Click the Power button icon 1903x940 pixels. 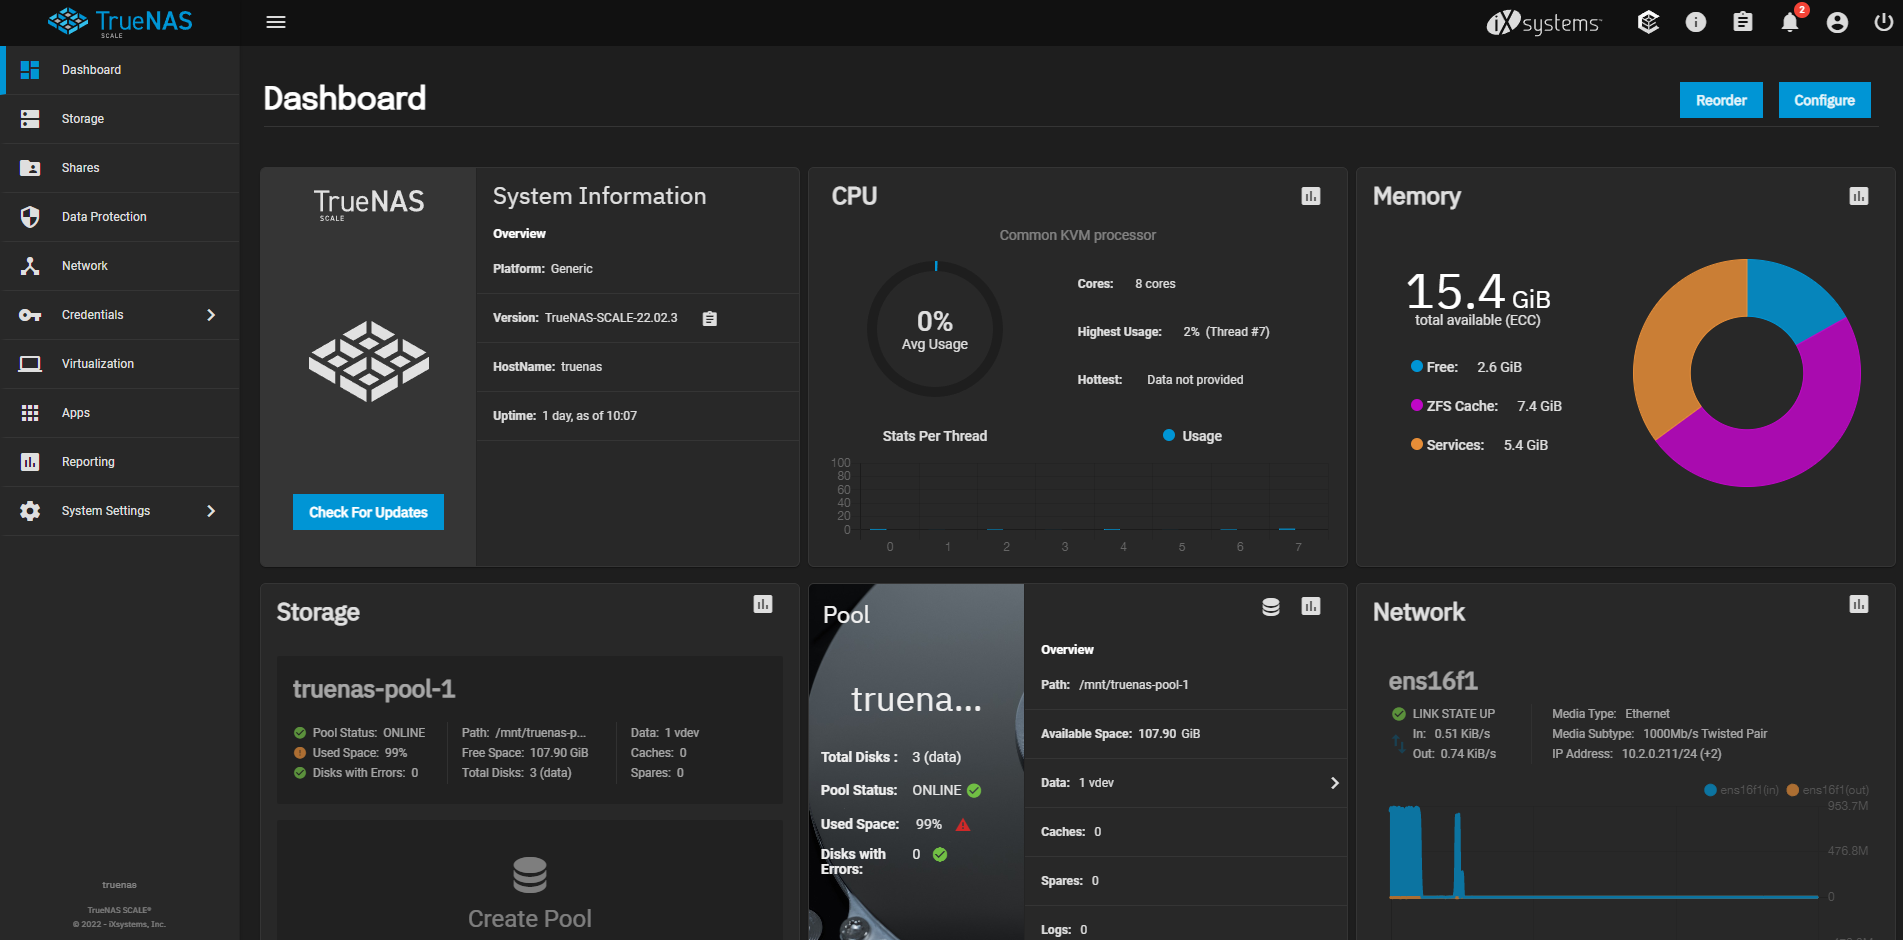(x=1883, y=22)
